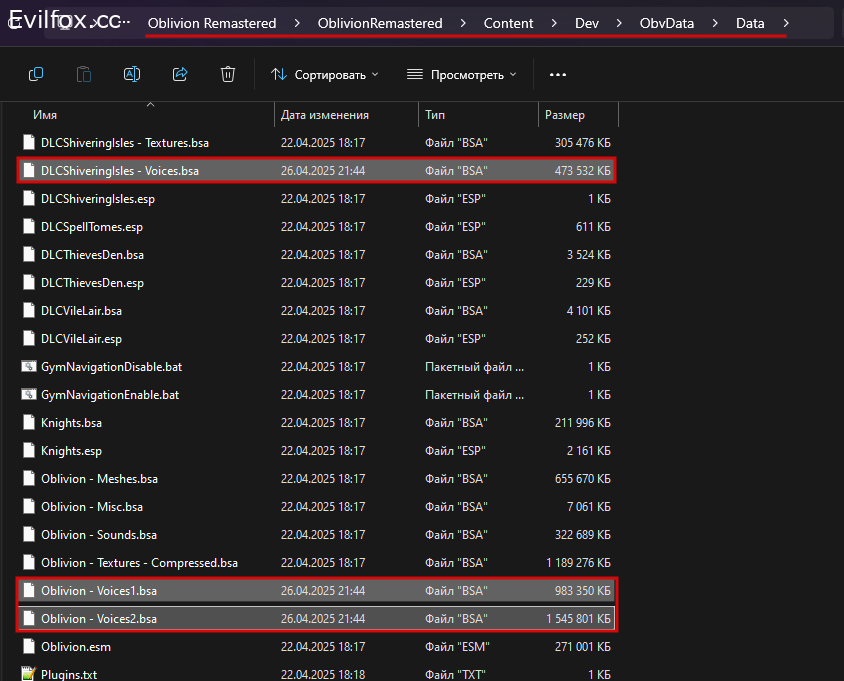844x681 pixels.
Task: Select GymNavigationEnable.bat file
Action: (x=317, y=395)
